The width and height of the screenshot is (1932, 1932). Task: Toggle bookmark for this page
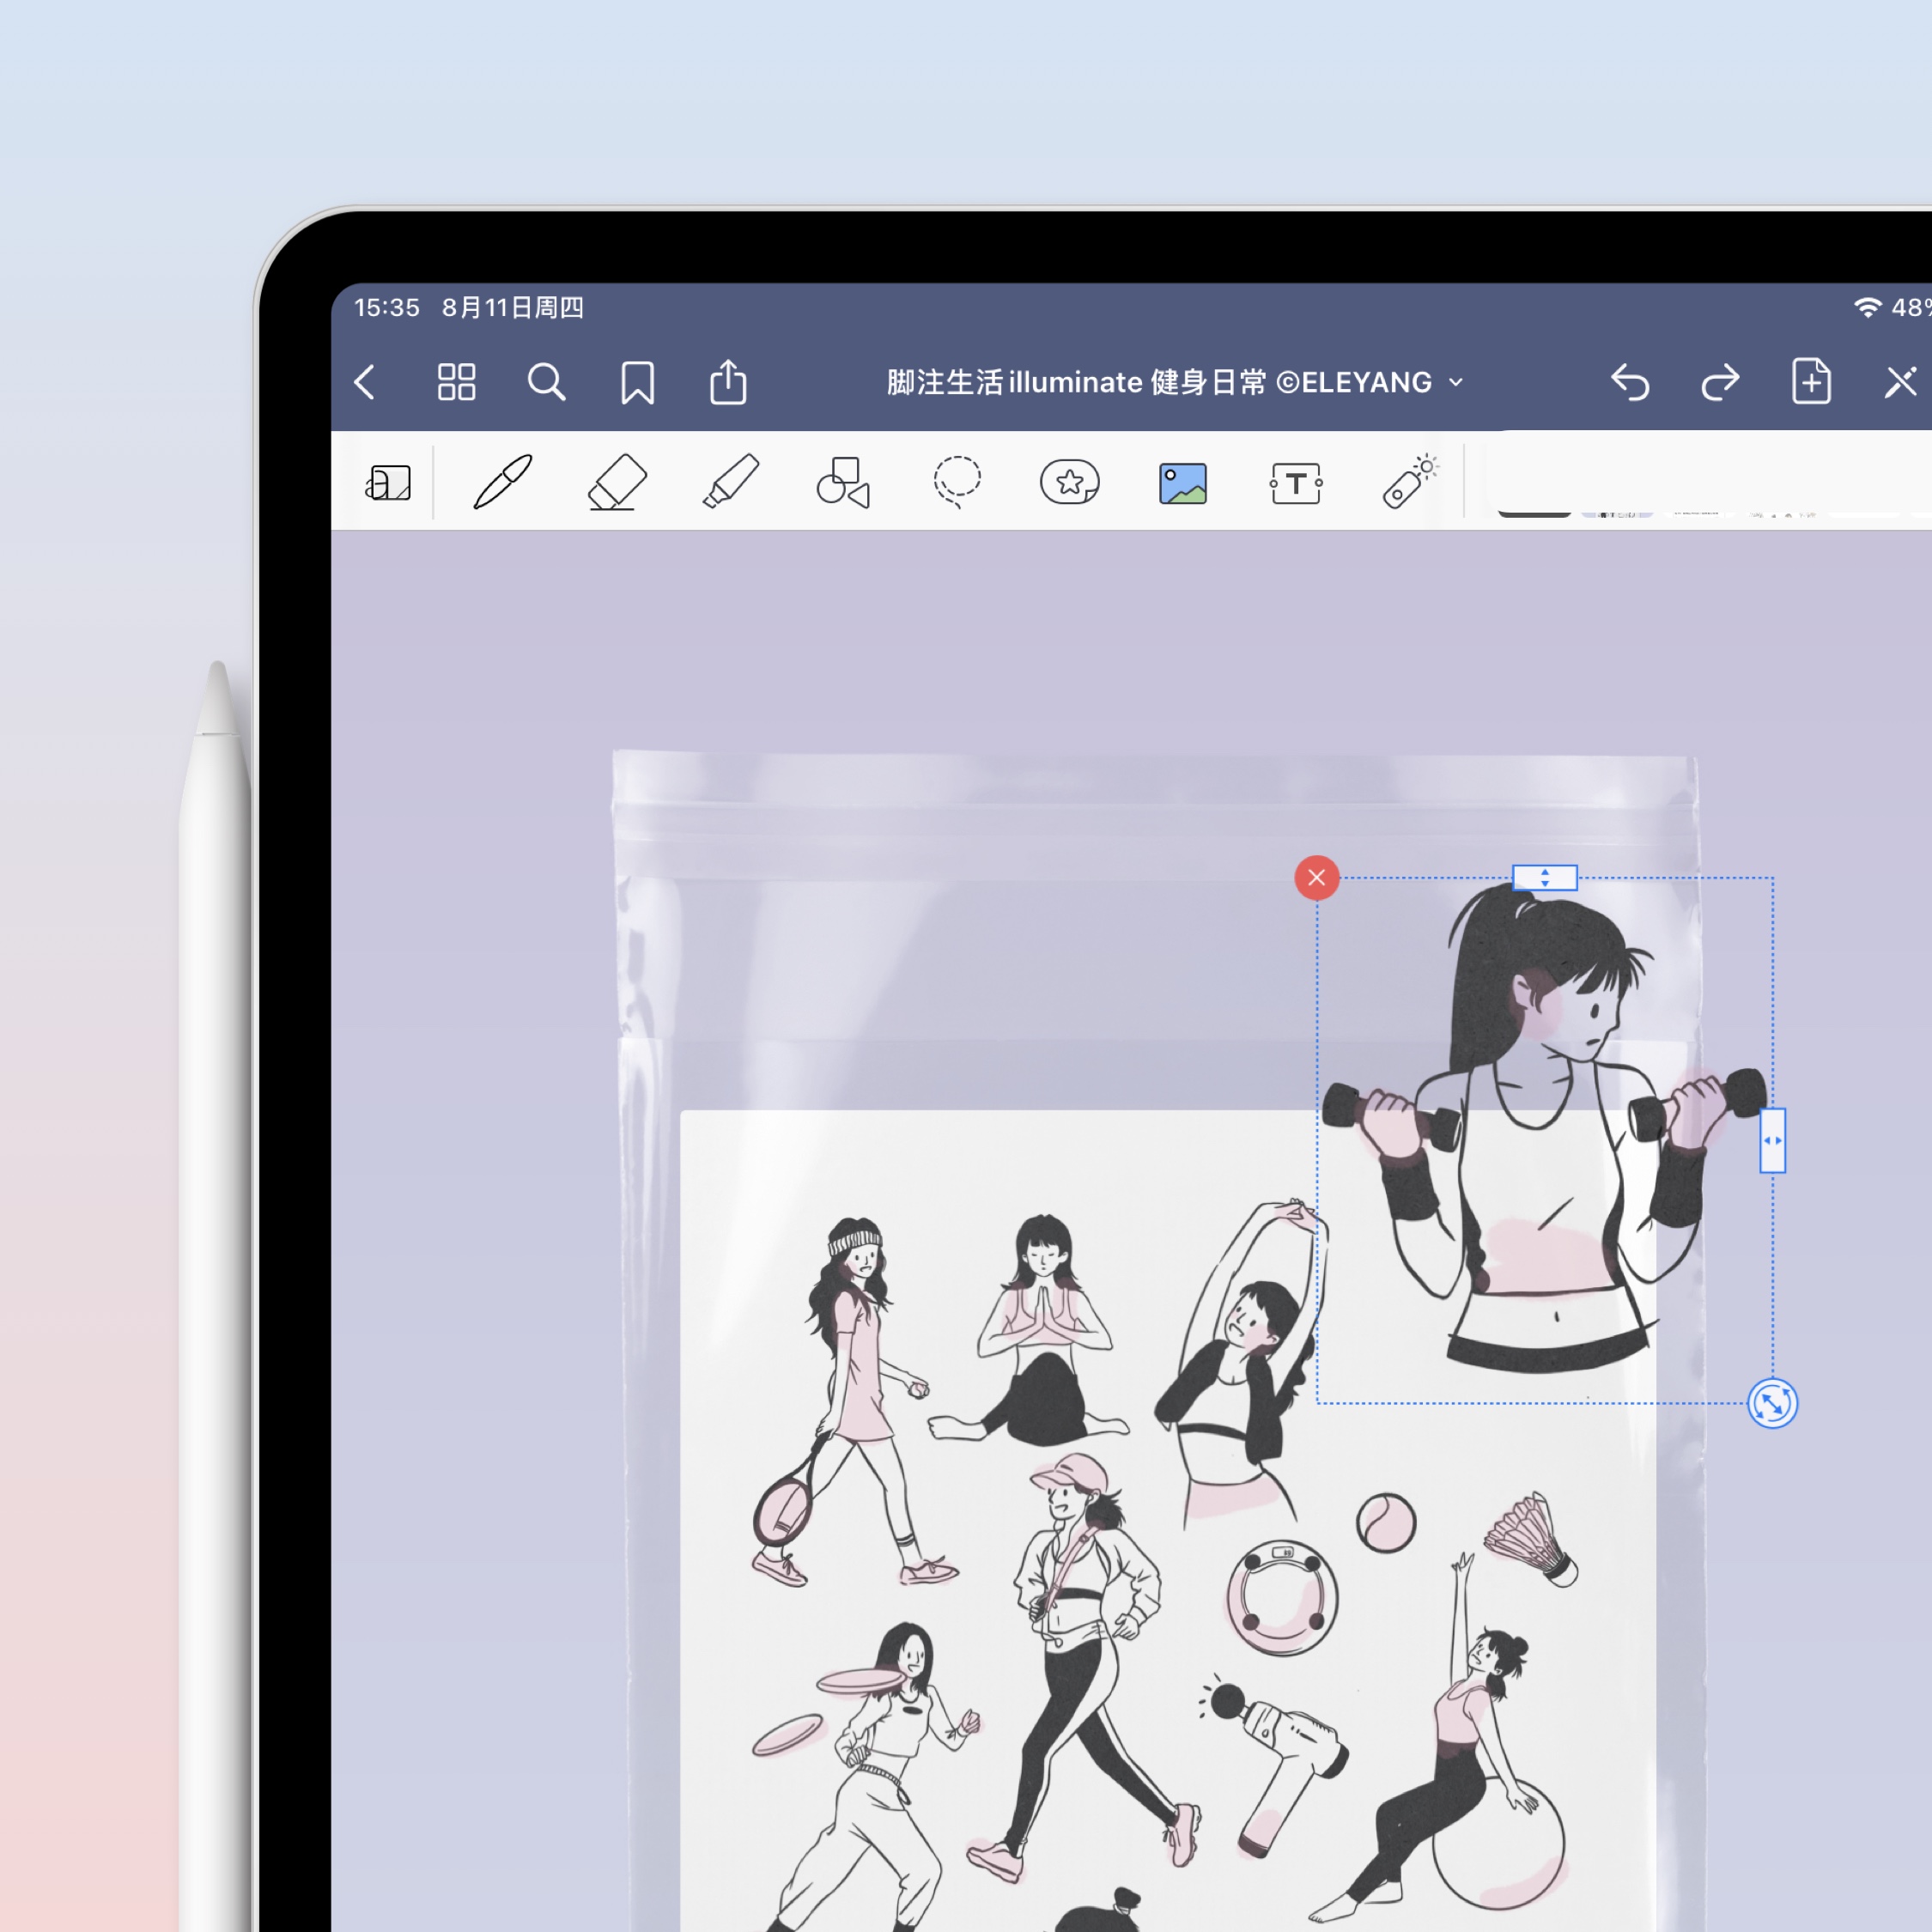tap(637, 382)
